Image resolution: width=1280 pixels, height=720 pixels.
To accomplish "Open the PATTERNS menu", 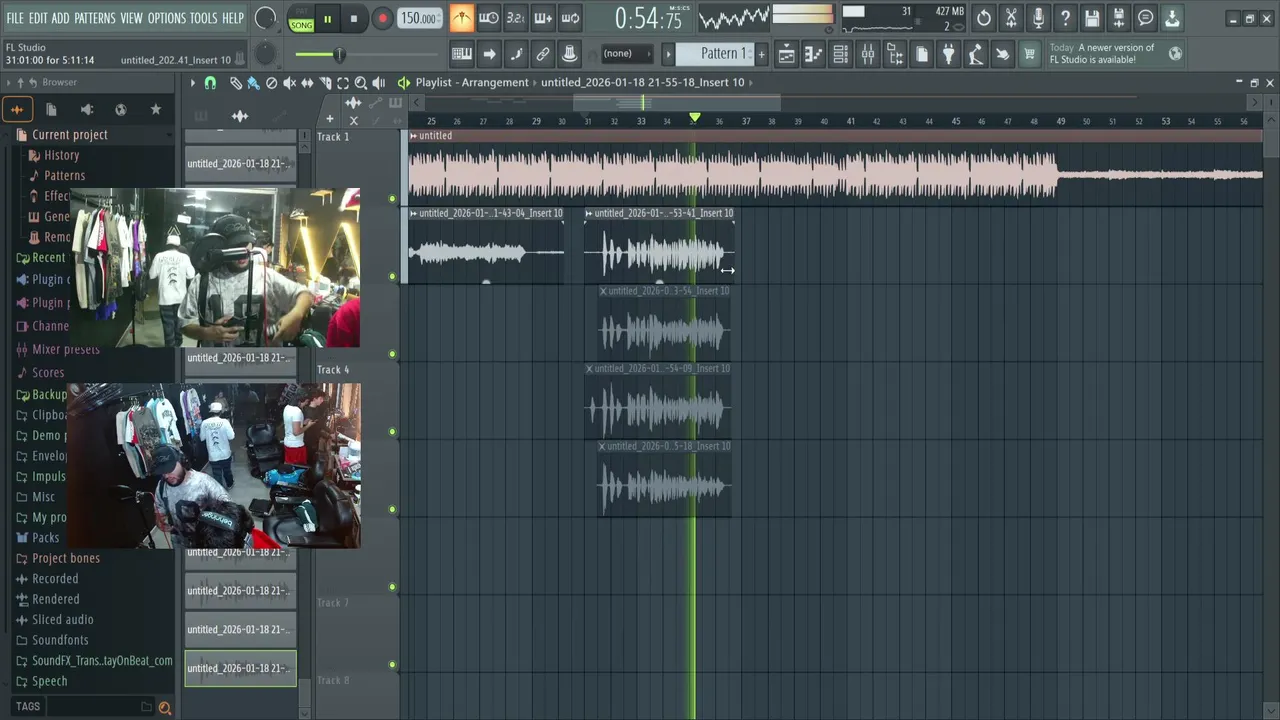I will (95, 18).
